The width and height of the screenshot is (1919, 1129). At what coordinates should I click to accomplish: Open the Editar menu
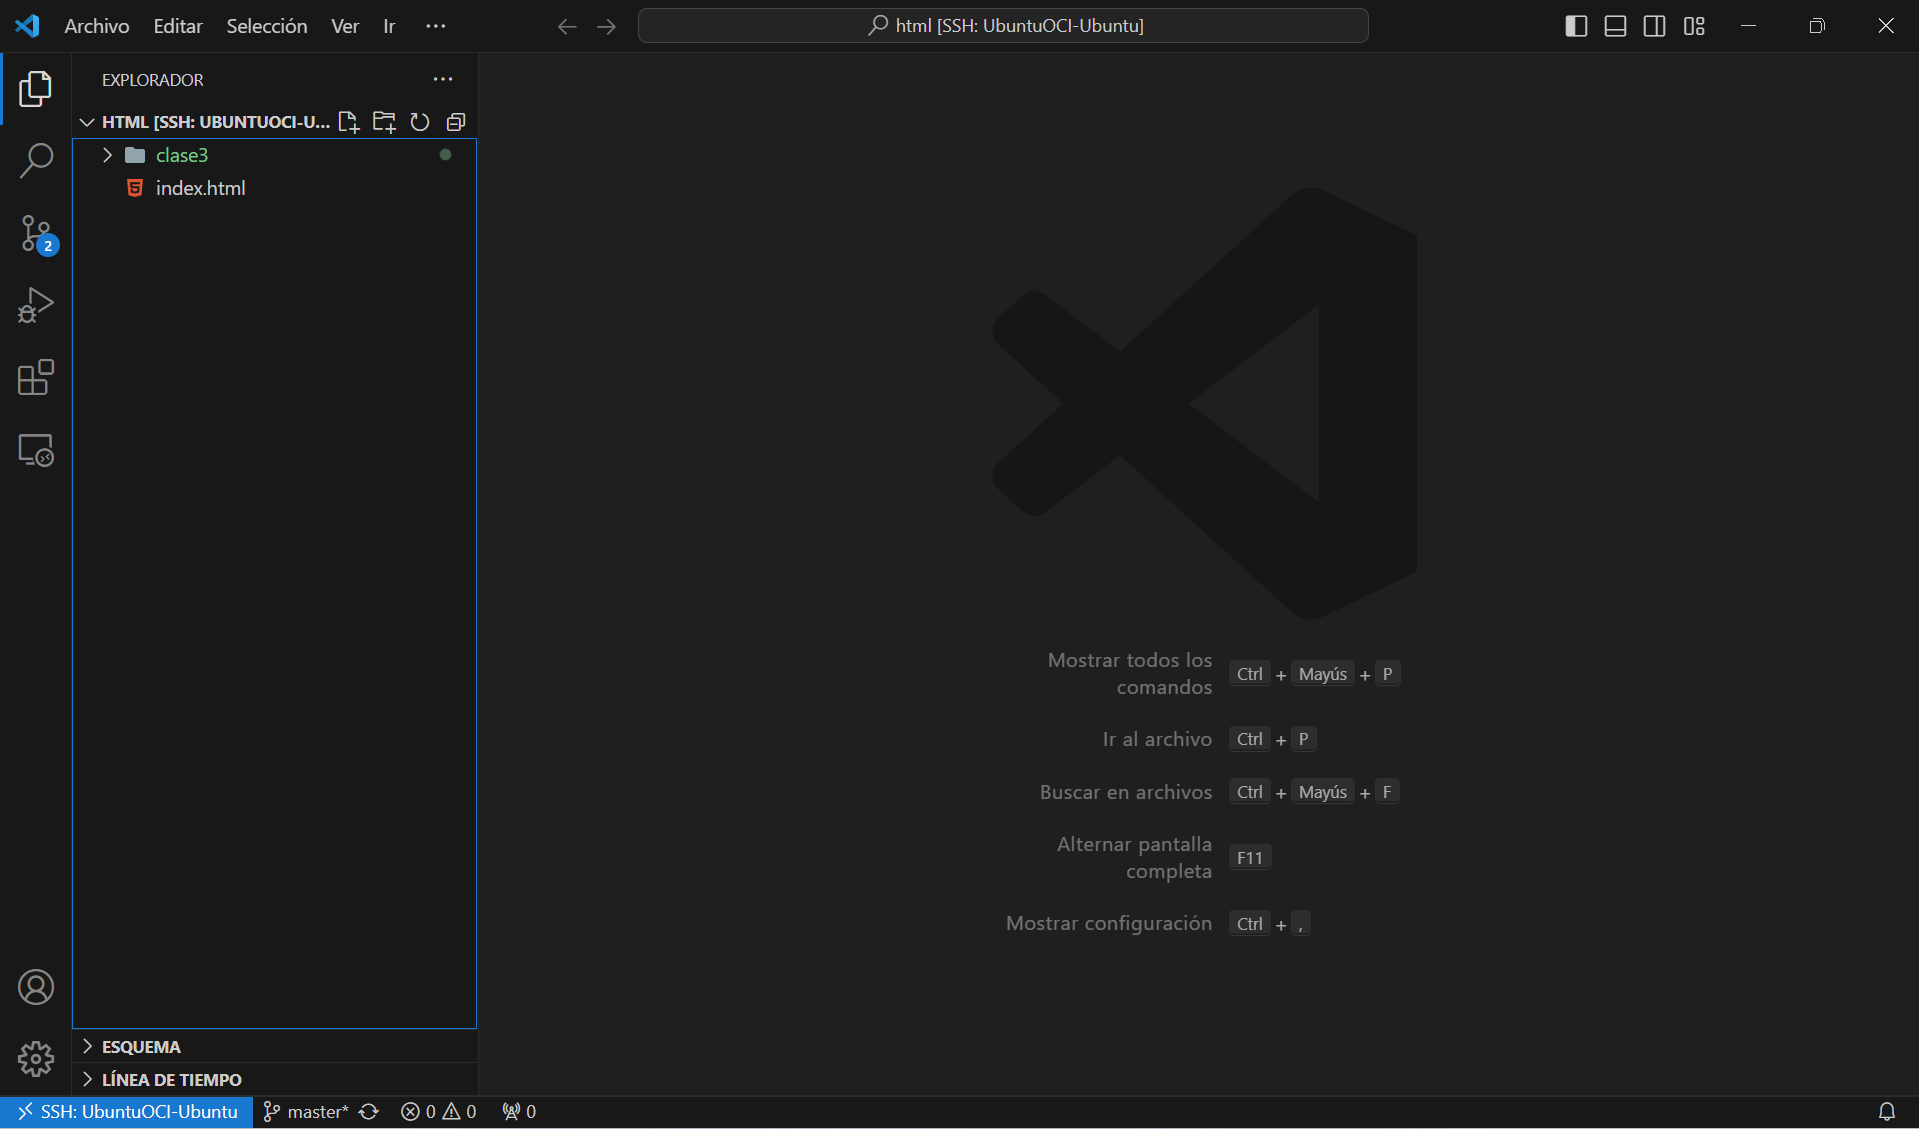tap(178, 26)
